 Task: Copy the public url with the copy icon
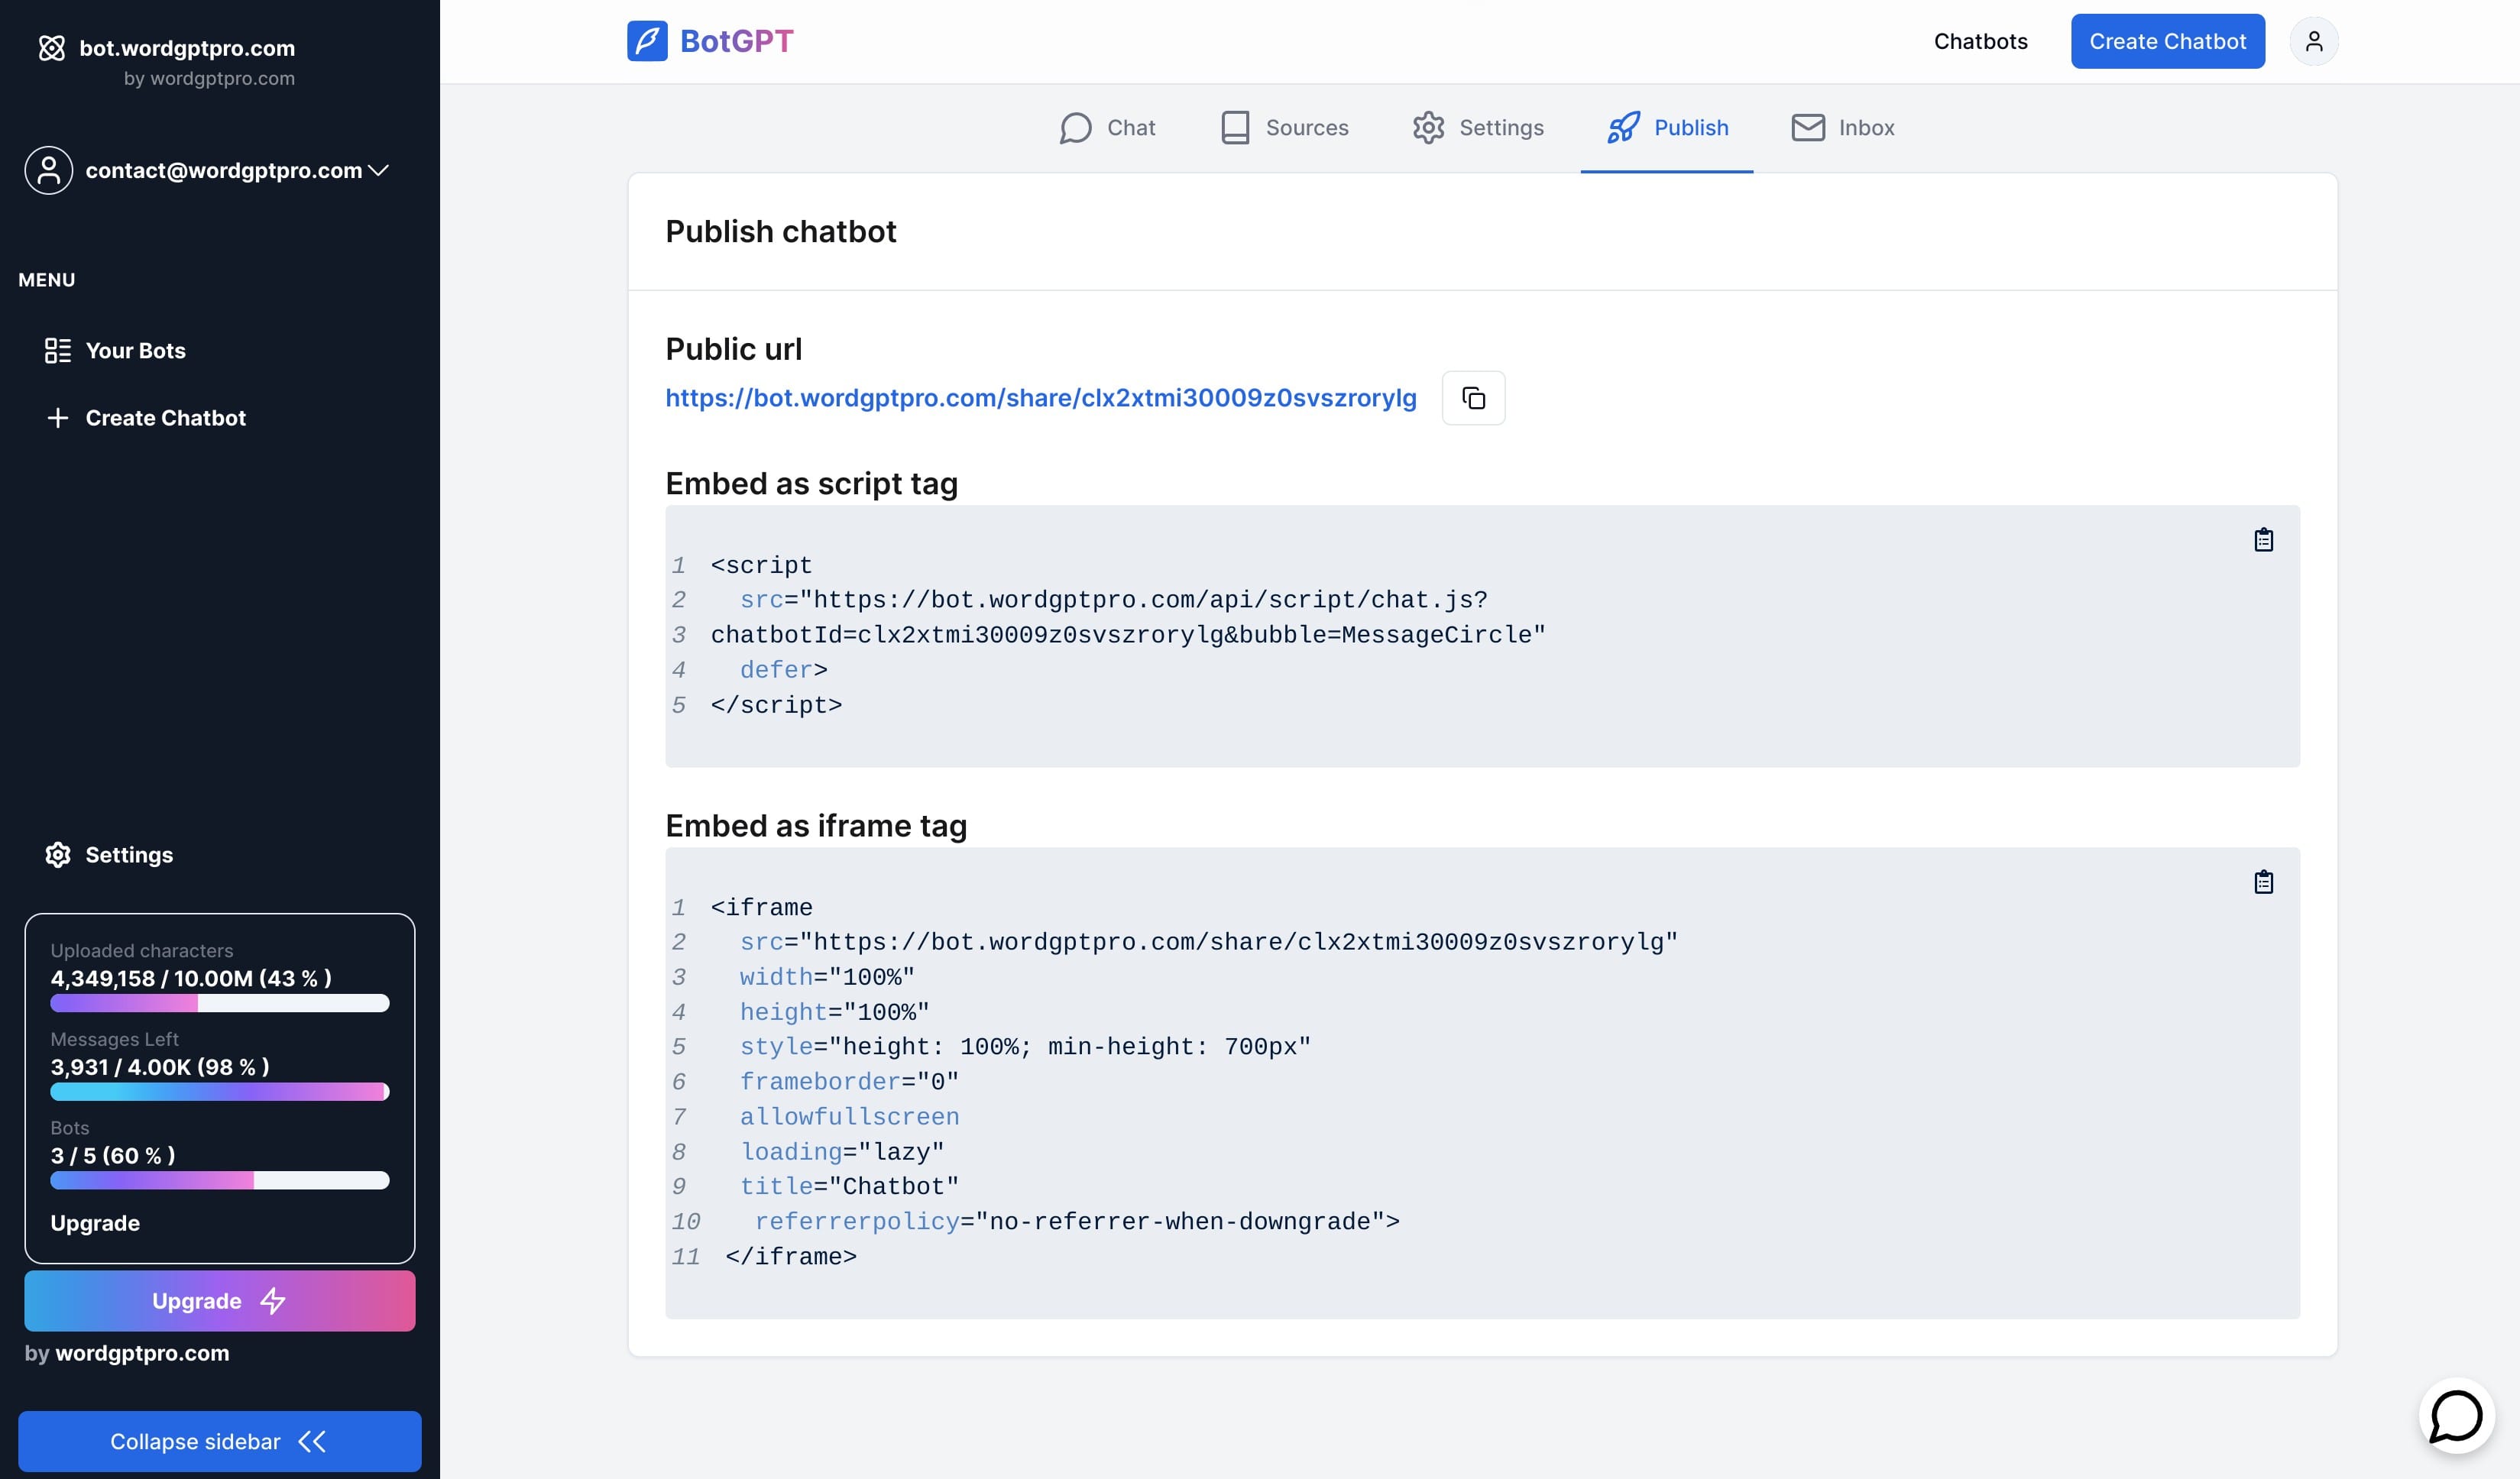1473,397
